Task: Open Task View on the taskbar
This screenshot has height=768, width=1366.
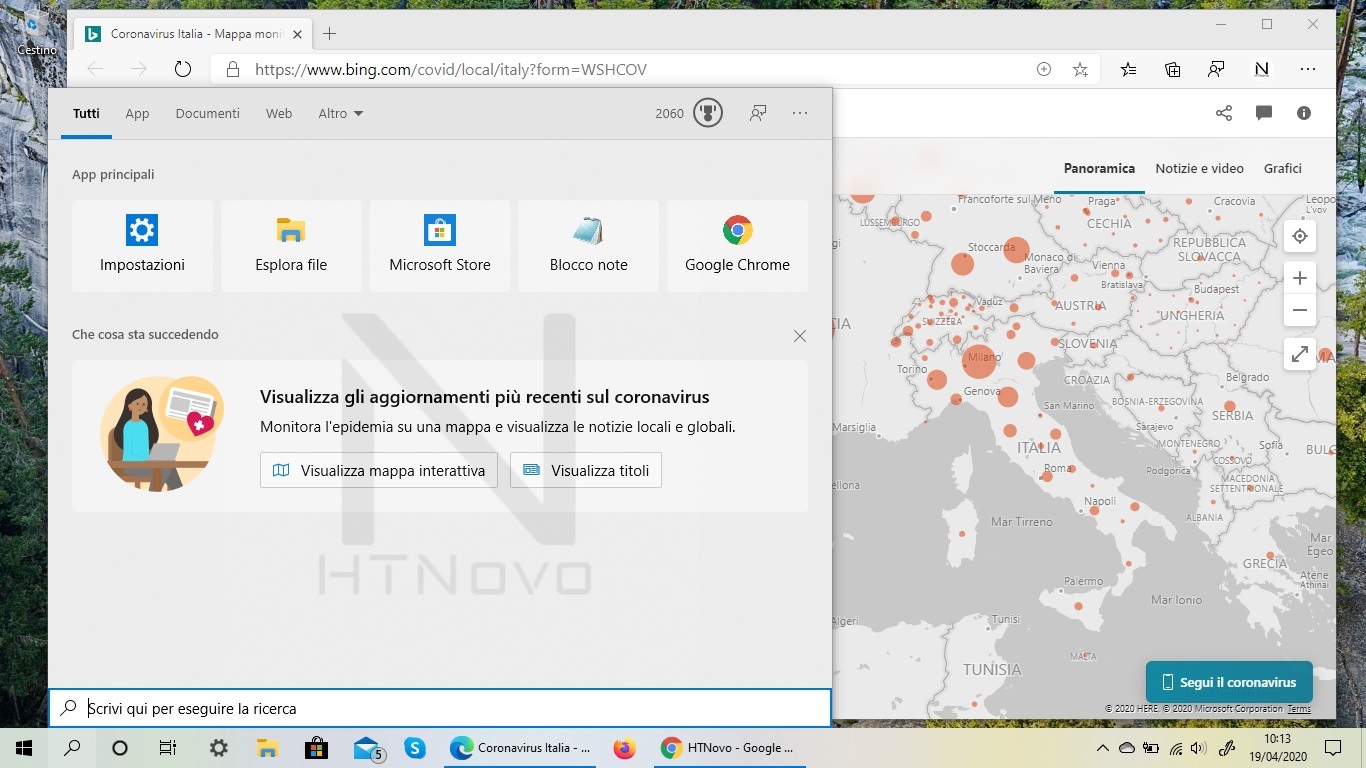Action: (x=168, y=747)
